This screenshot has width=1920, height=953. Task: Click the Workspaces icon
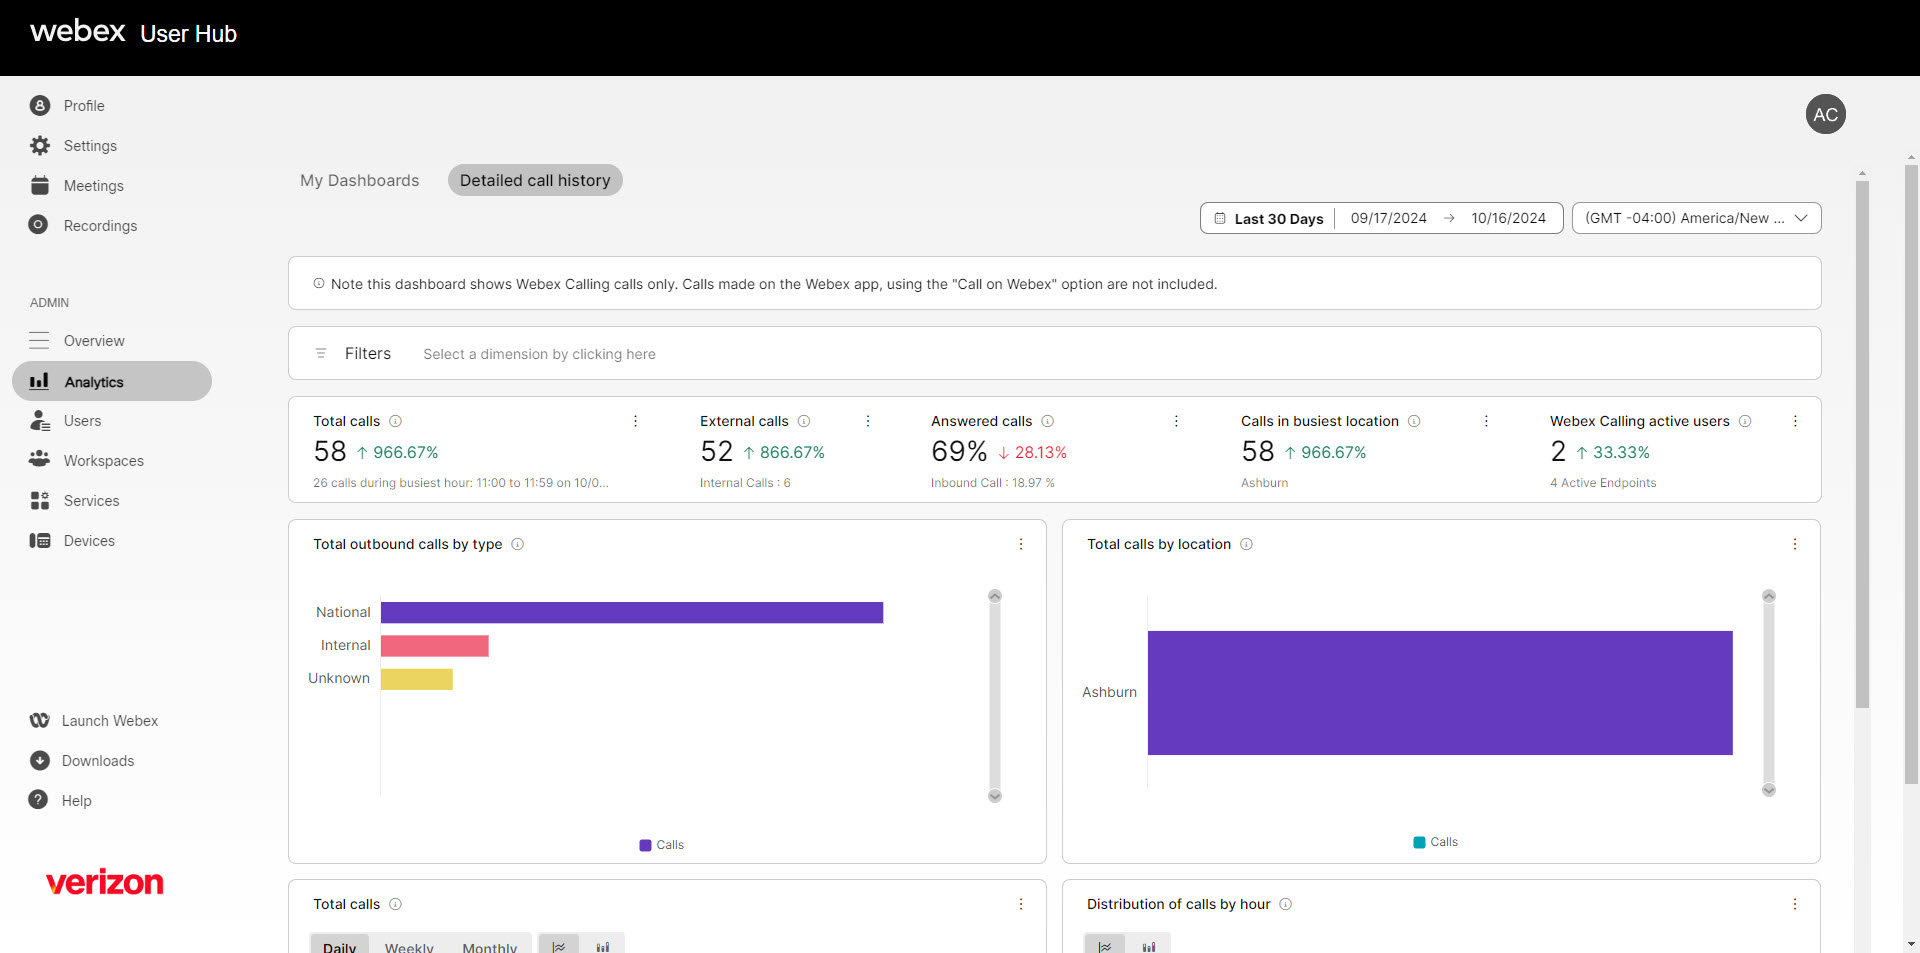tap(40, 459)
